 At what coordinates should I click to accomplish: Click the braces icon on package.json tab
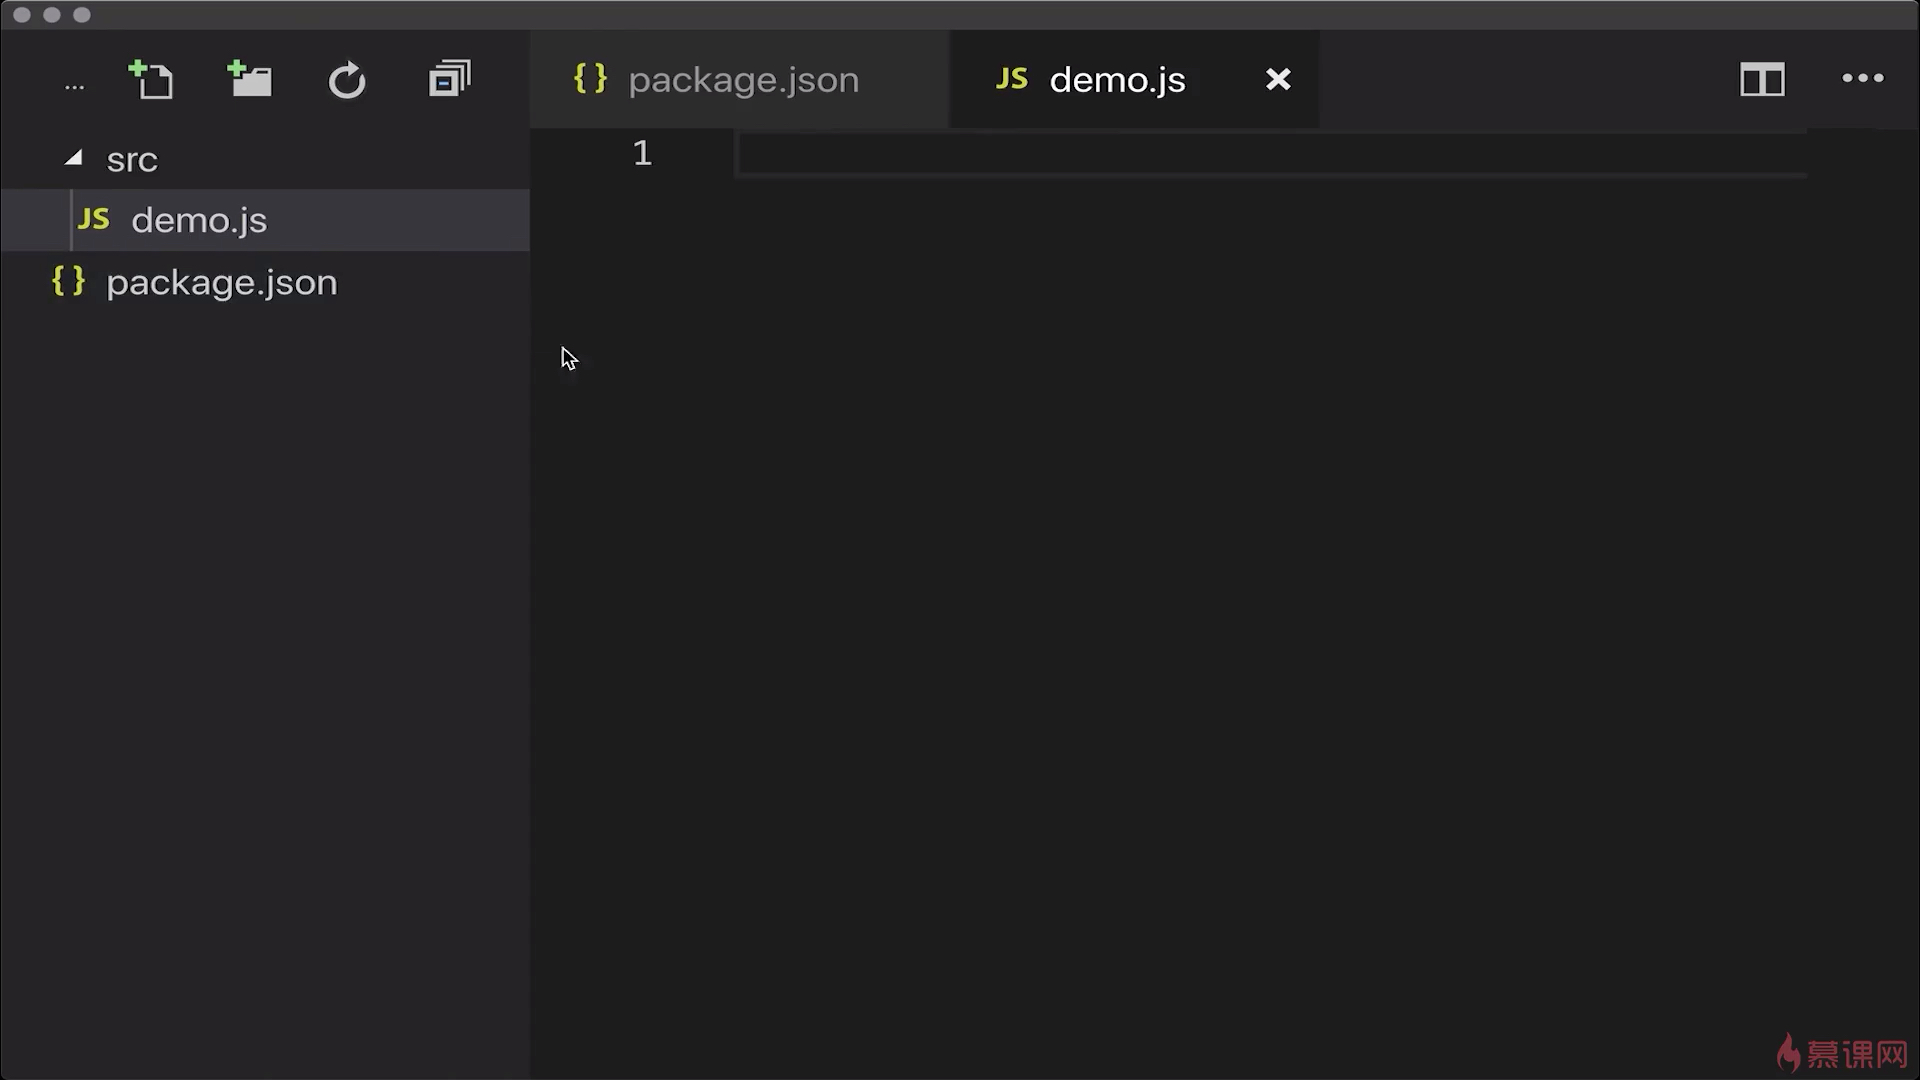pyautogui.click(x=590, y=79)
